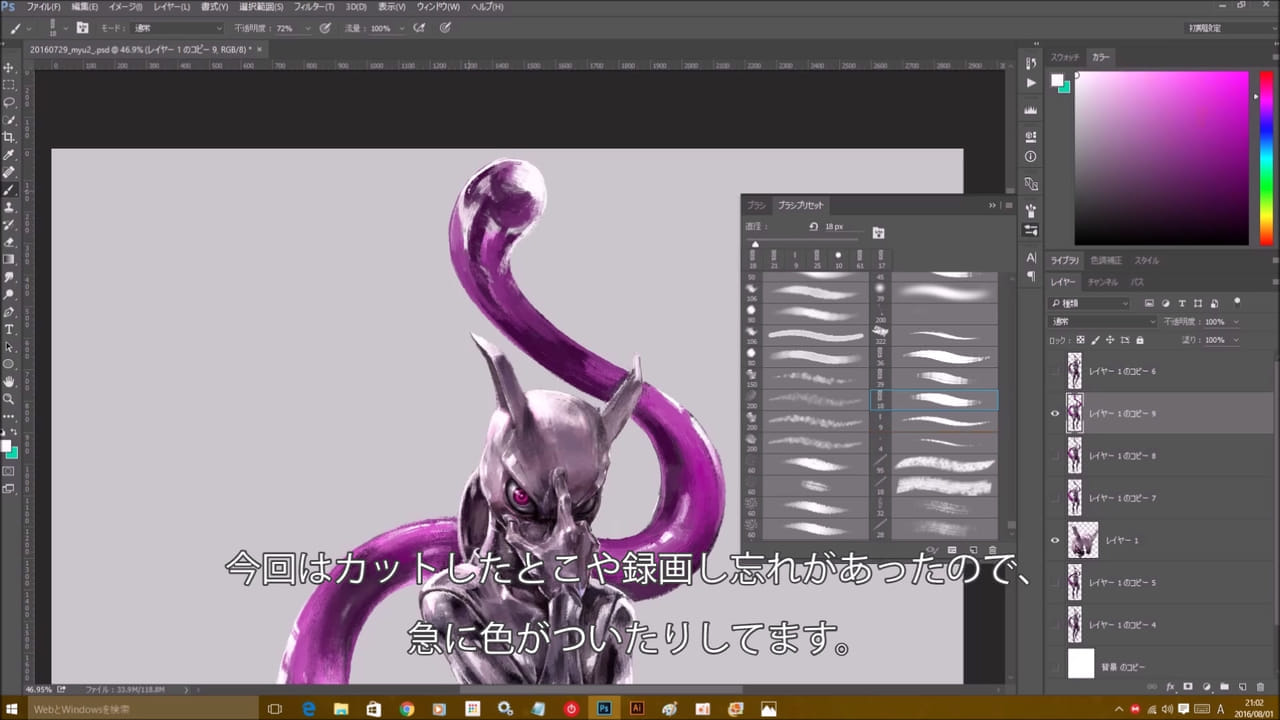This screenshot has height=720, width=1280.
Task: Hide the レイヤー 1 layer
Action: 1054,540
